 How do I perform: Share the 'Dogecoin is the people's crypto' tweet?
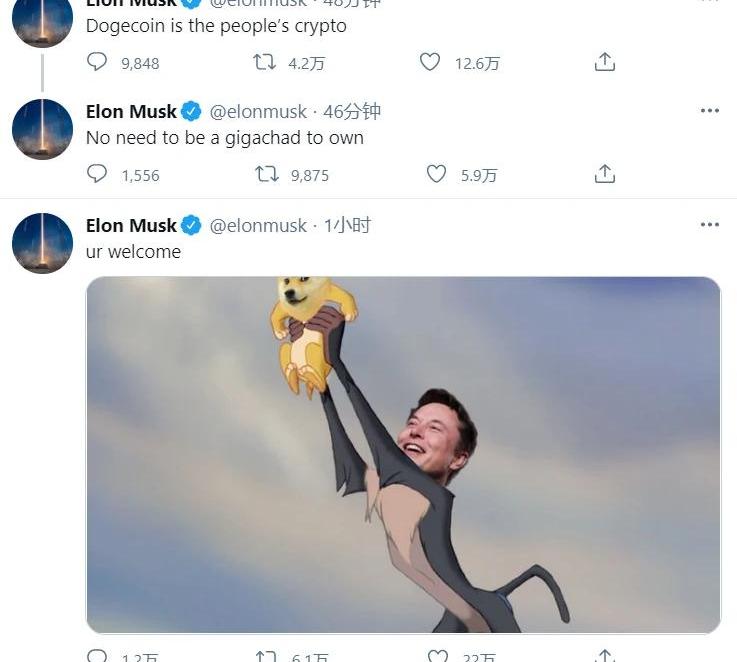pos(604,62)
